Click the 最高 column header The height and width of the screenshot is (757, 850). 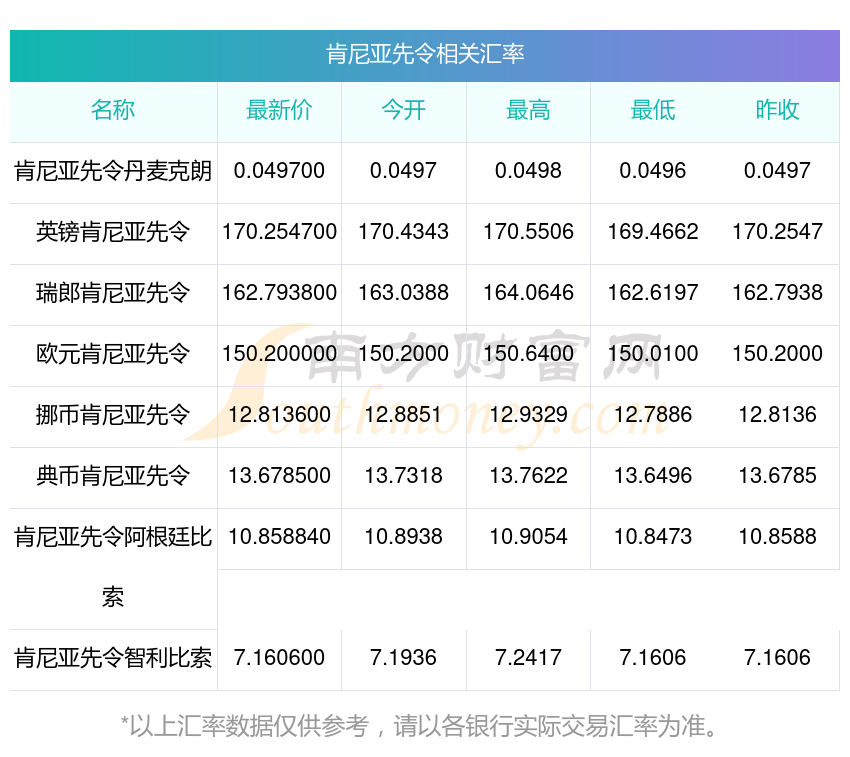tap(528, 111)
